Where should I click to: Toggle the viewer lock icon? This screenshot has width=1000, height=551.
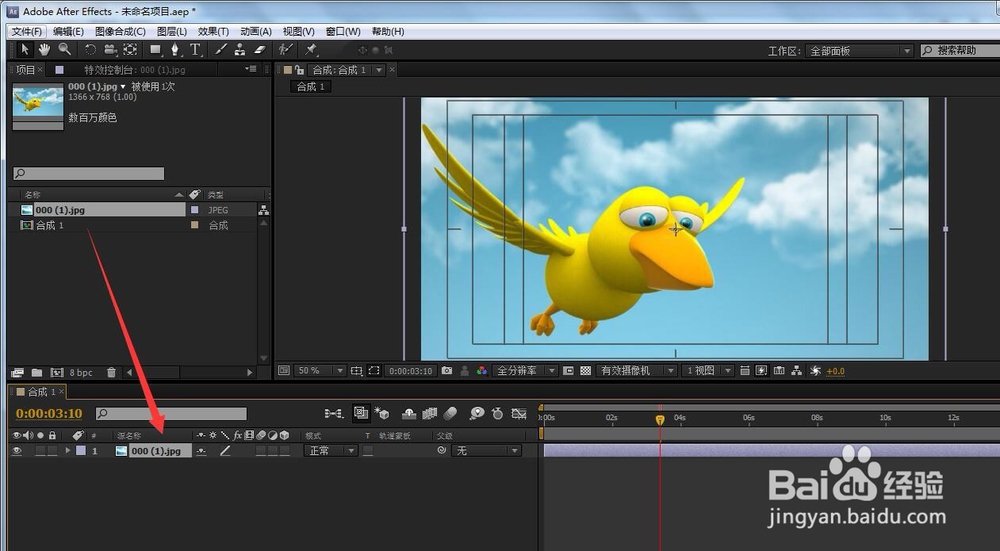[x=299, y=70]
